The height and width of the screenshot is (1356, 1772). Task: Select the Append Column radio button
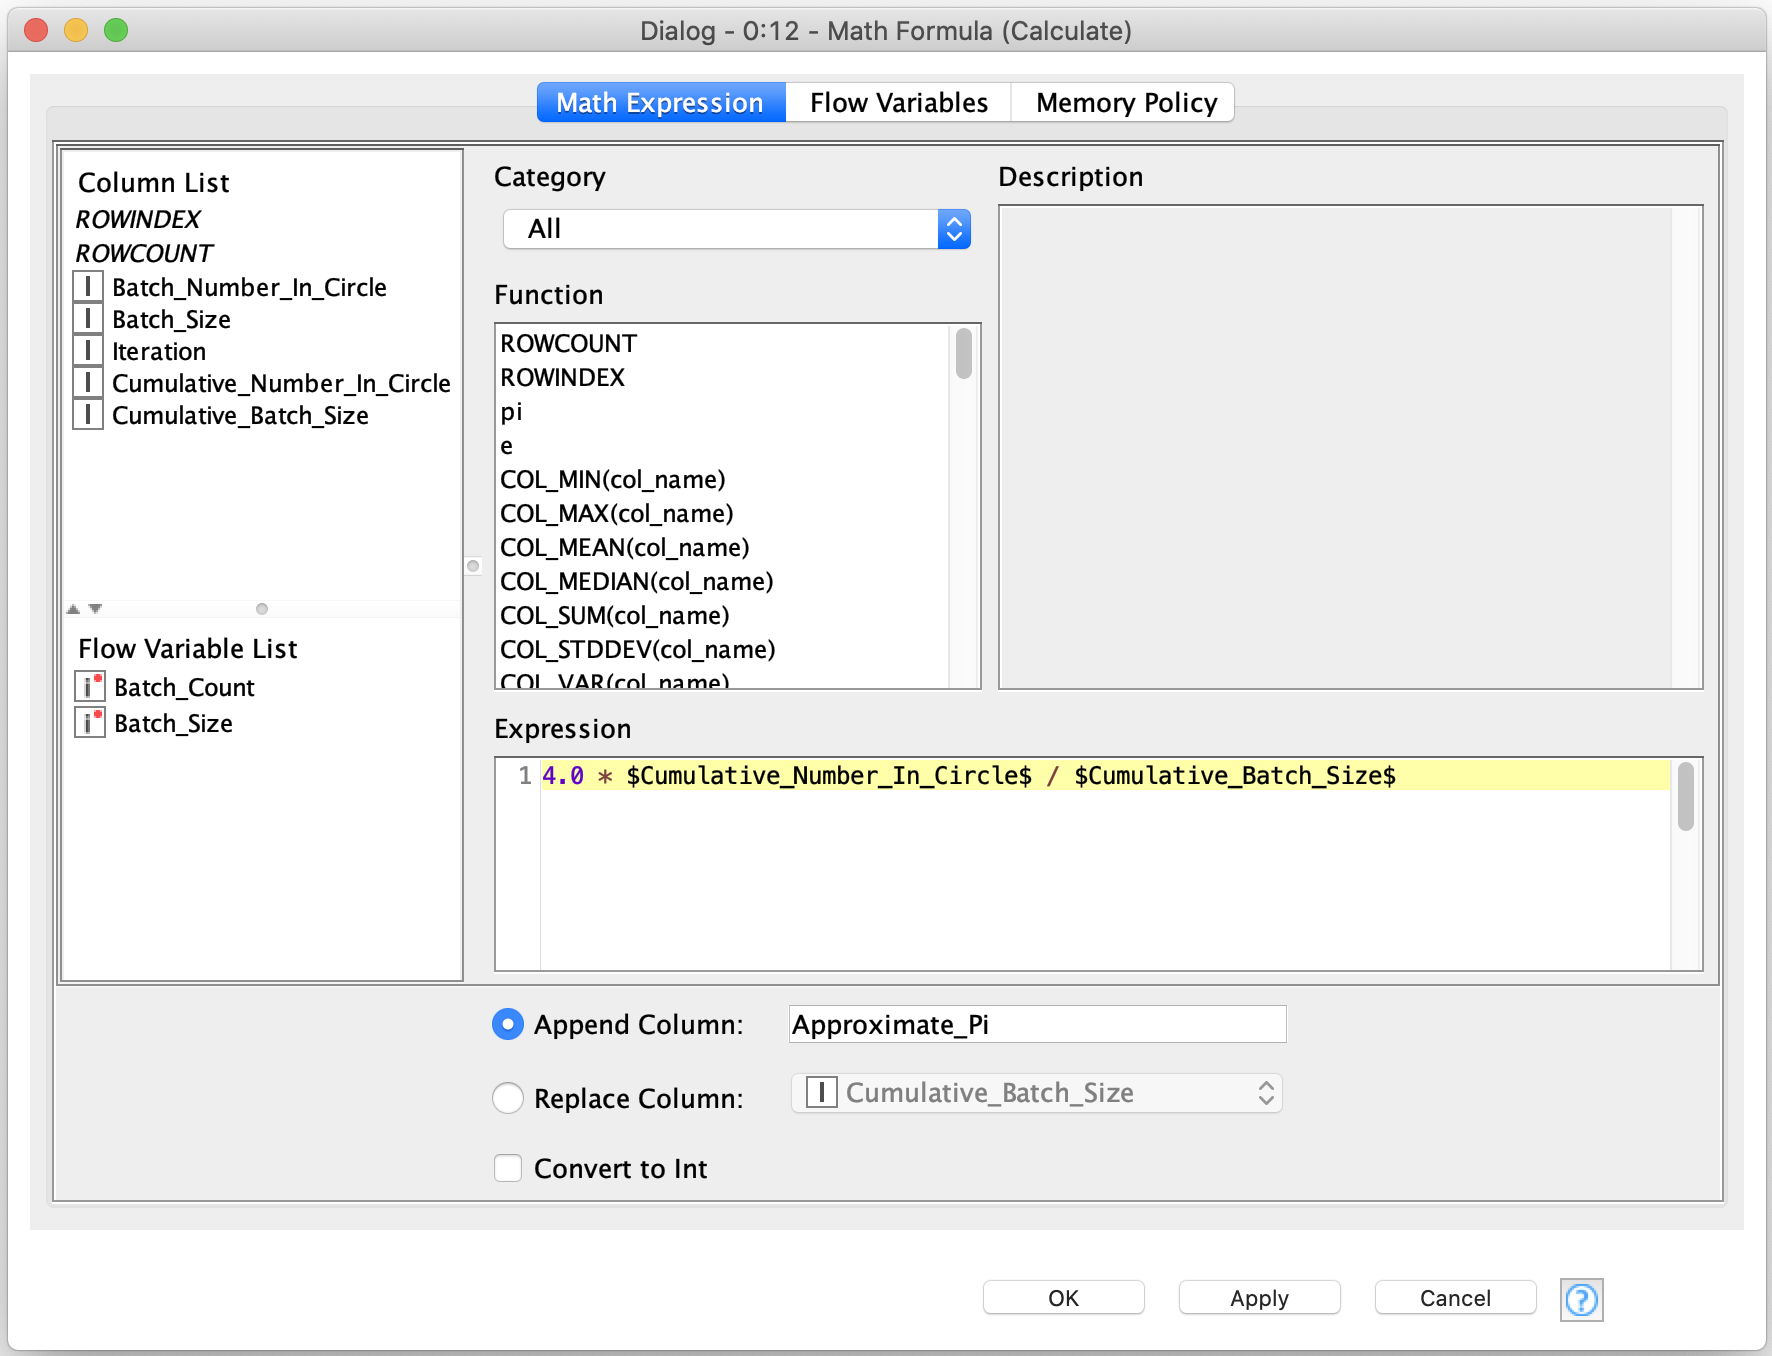point(508,1024)
